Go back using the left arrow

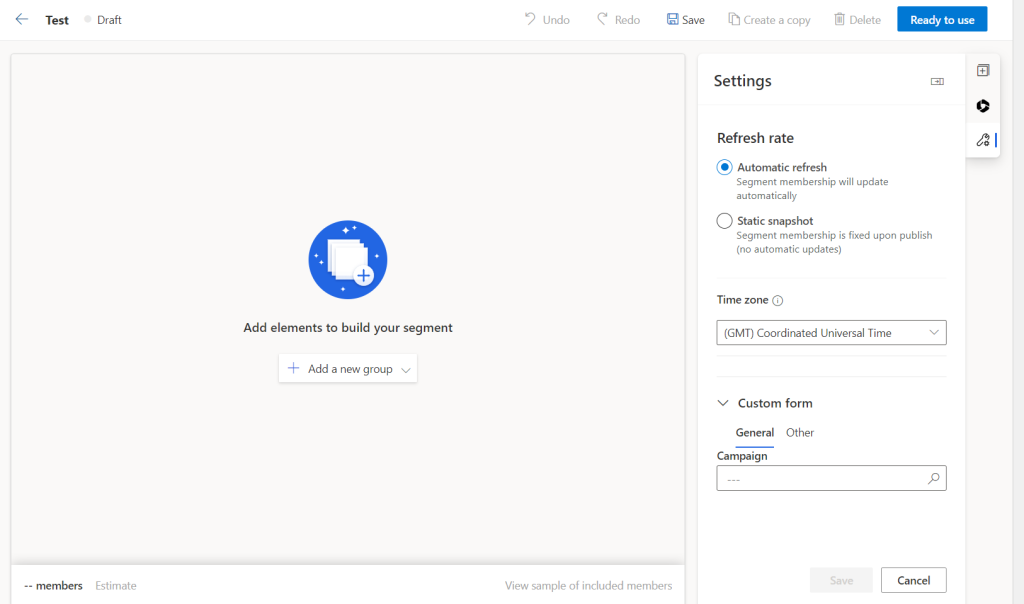(x=22, y=20)
